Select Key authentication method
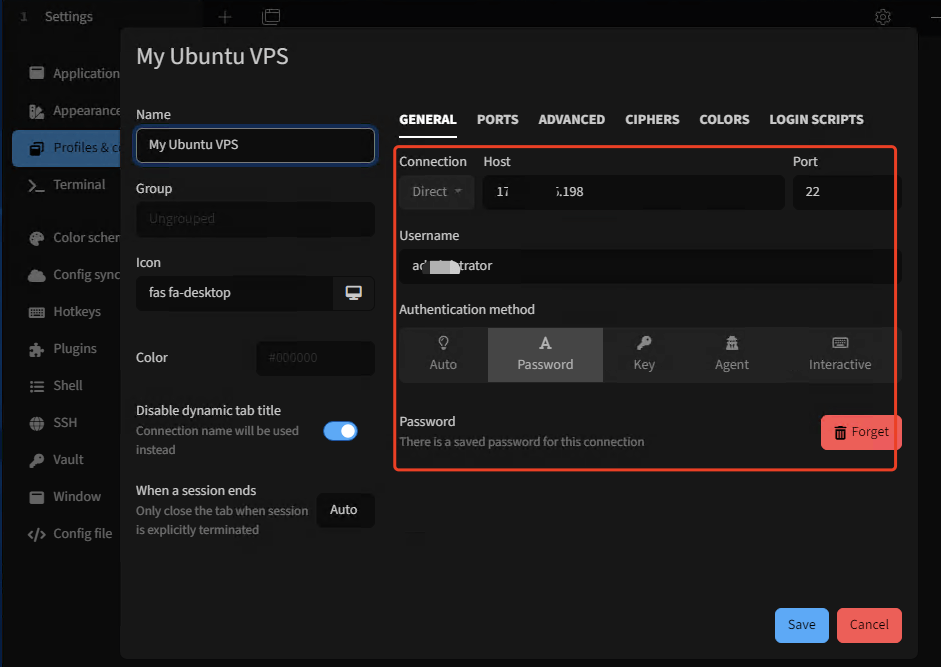941x667 pixels. coord(644,355)
